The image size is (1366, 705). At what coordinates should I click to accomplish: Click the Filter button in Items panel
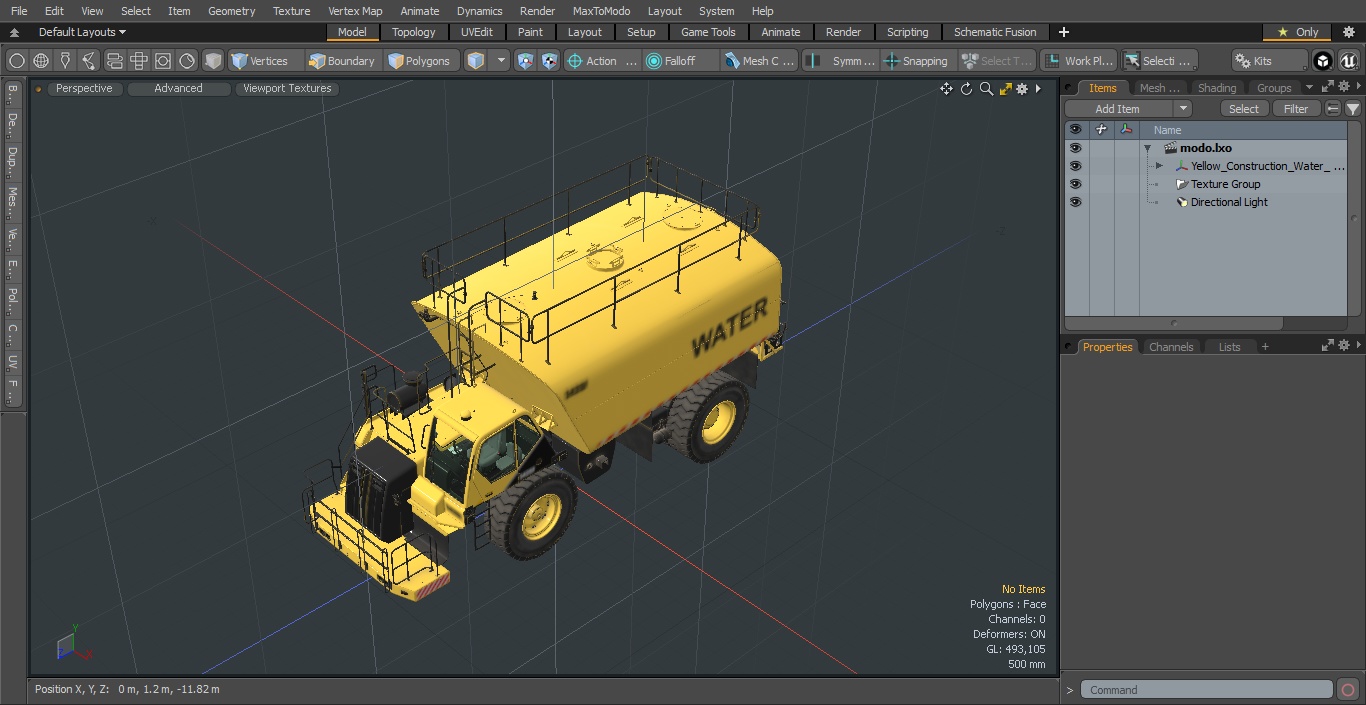tap(1296, 109)
